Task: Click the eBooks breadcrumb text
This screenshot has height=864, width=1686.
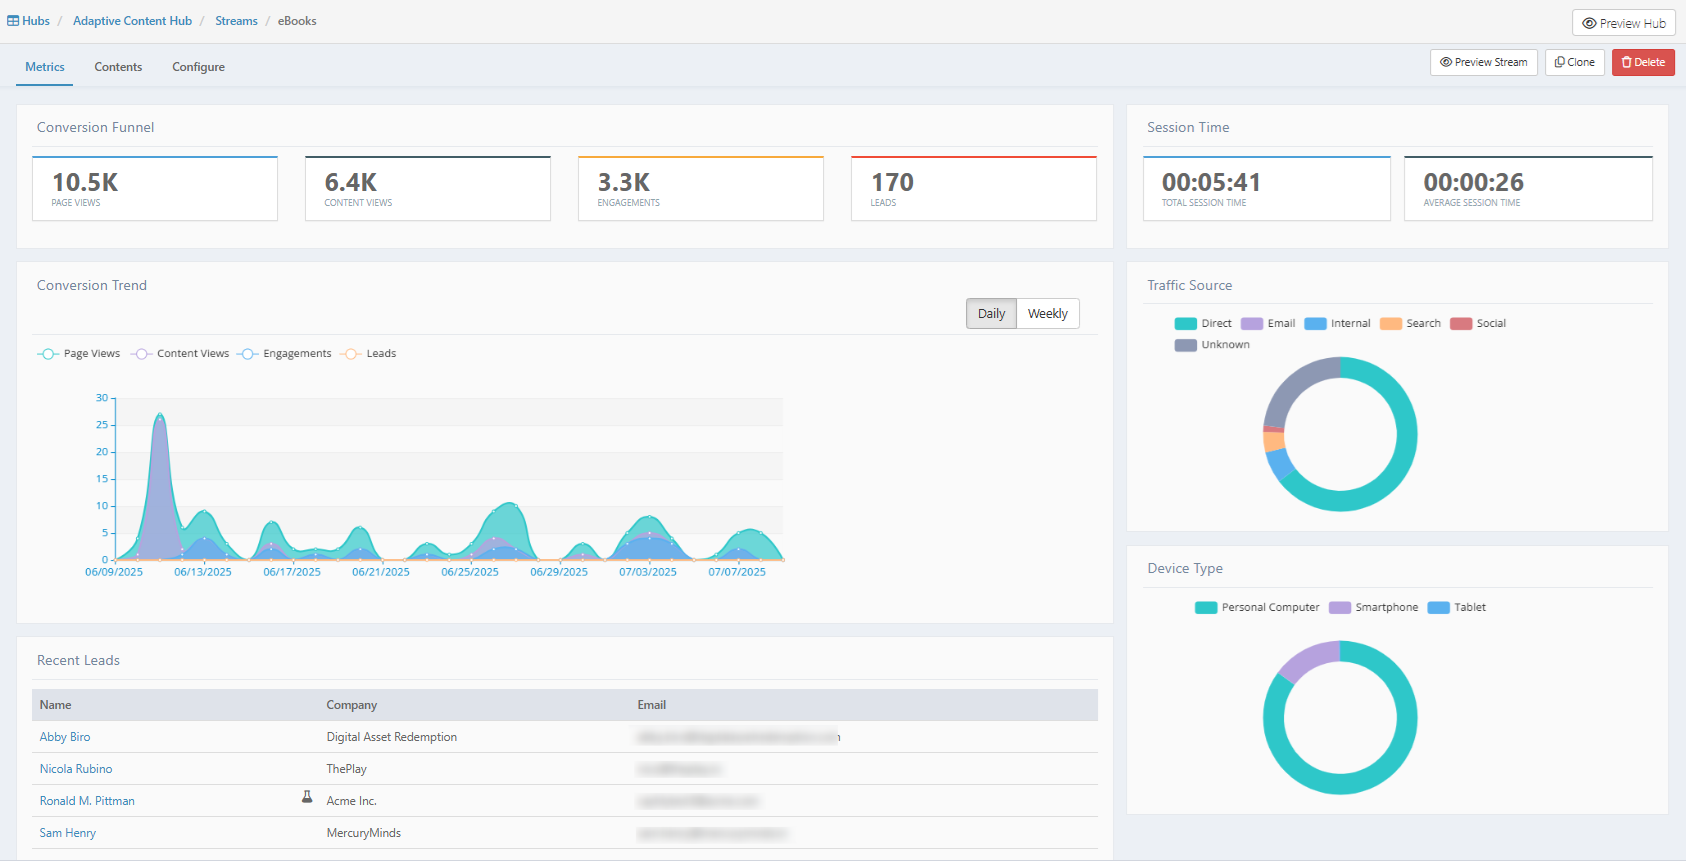Action: (297, 21)
